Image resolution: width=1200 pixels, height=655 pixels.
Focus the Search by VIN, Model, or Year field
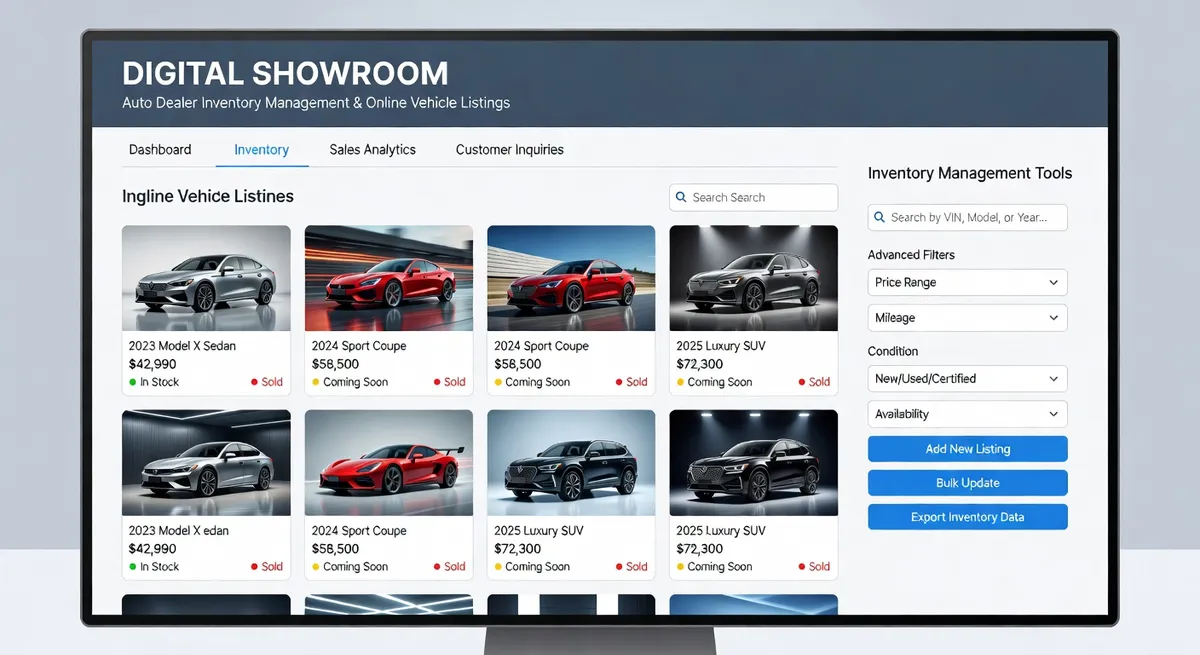pyautogui.click(x=967, y=217)
